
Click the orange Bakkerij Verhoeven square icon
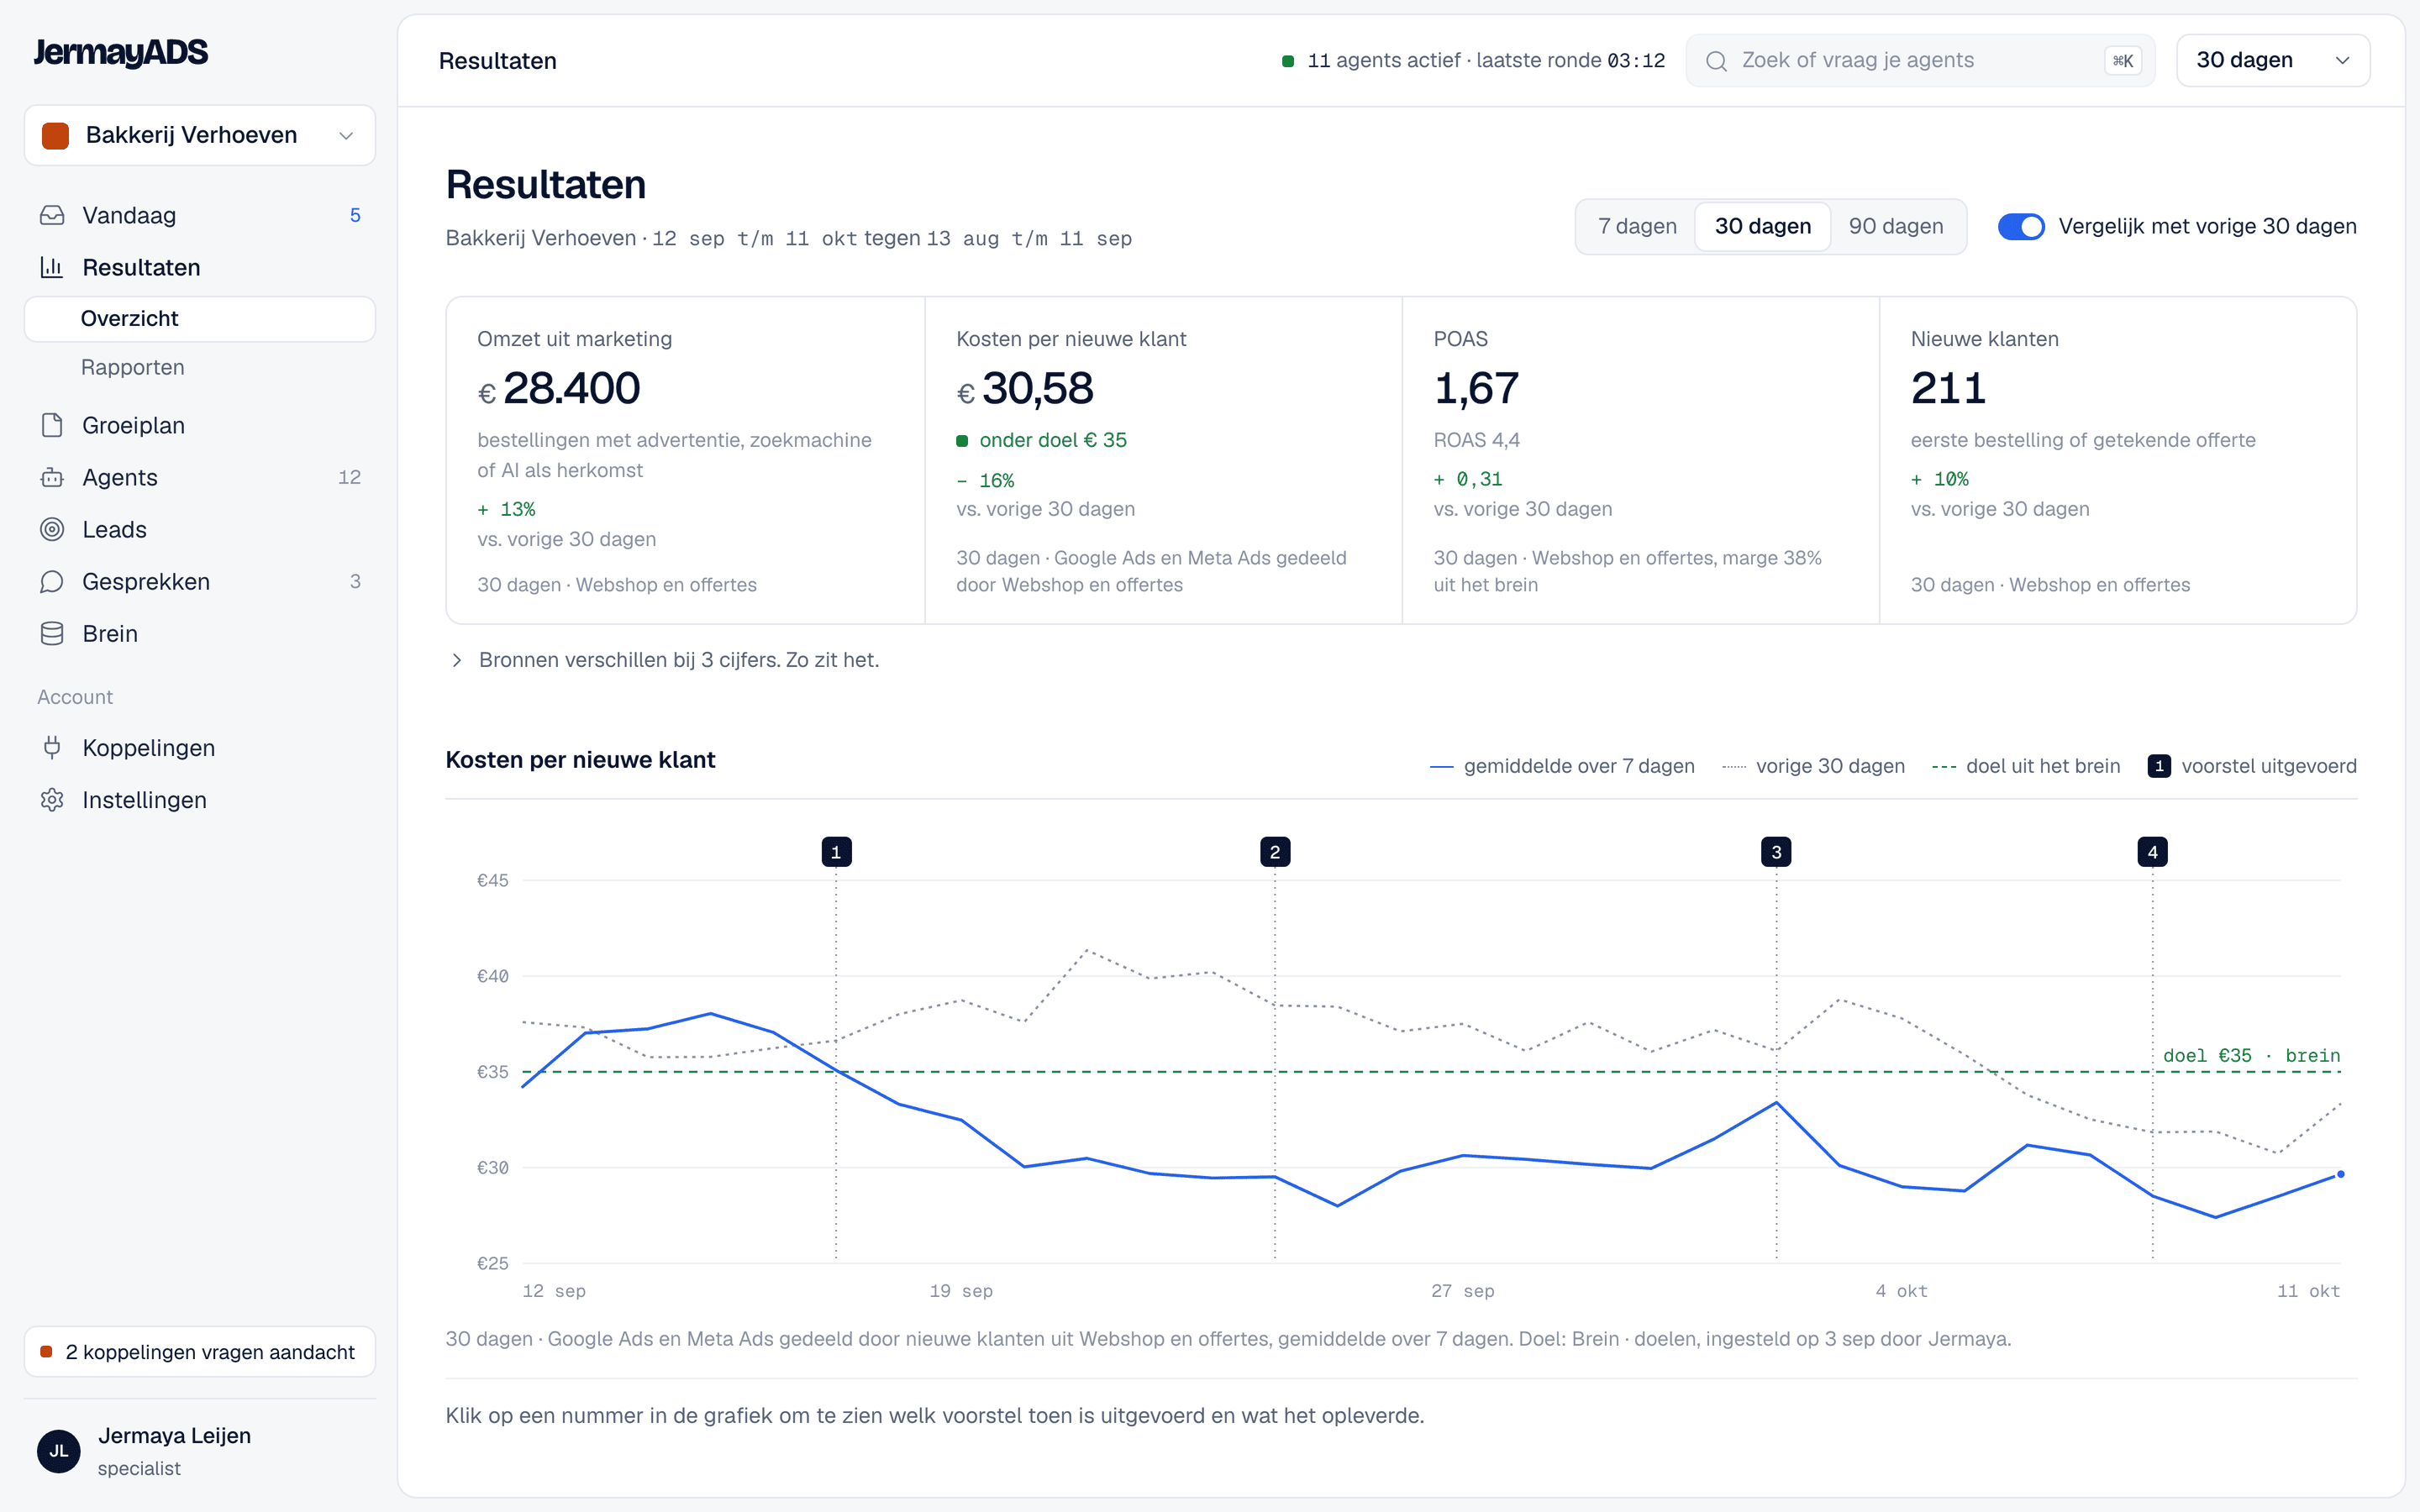56,135
